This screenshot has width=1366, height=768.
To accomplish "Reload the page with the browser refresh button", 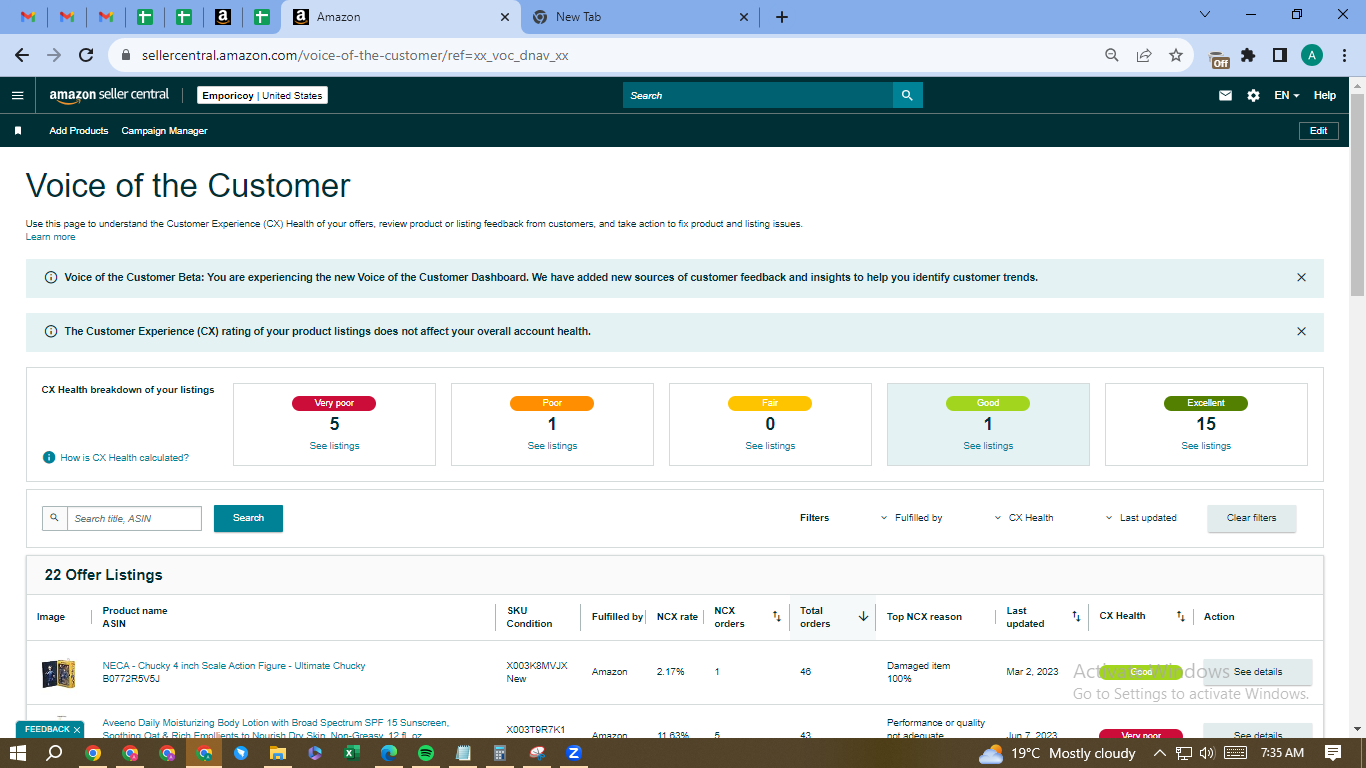I will [x=86, y=55].
